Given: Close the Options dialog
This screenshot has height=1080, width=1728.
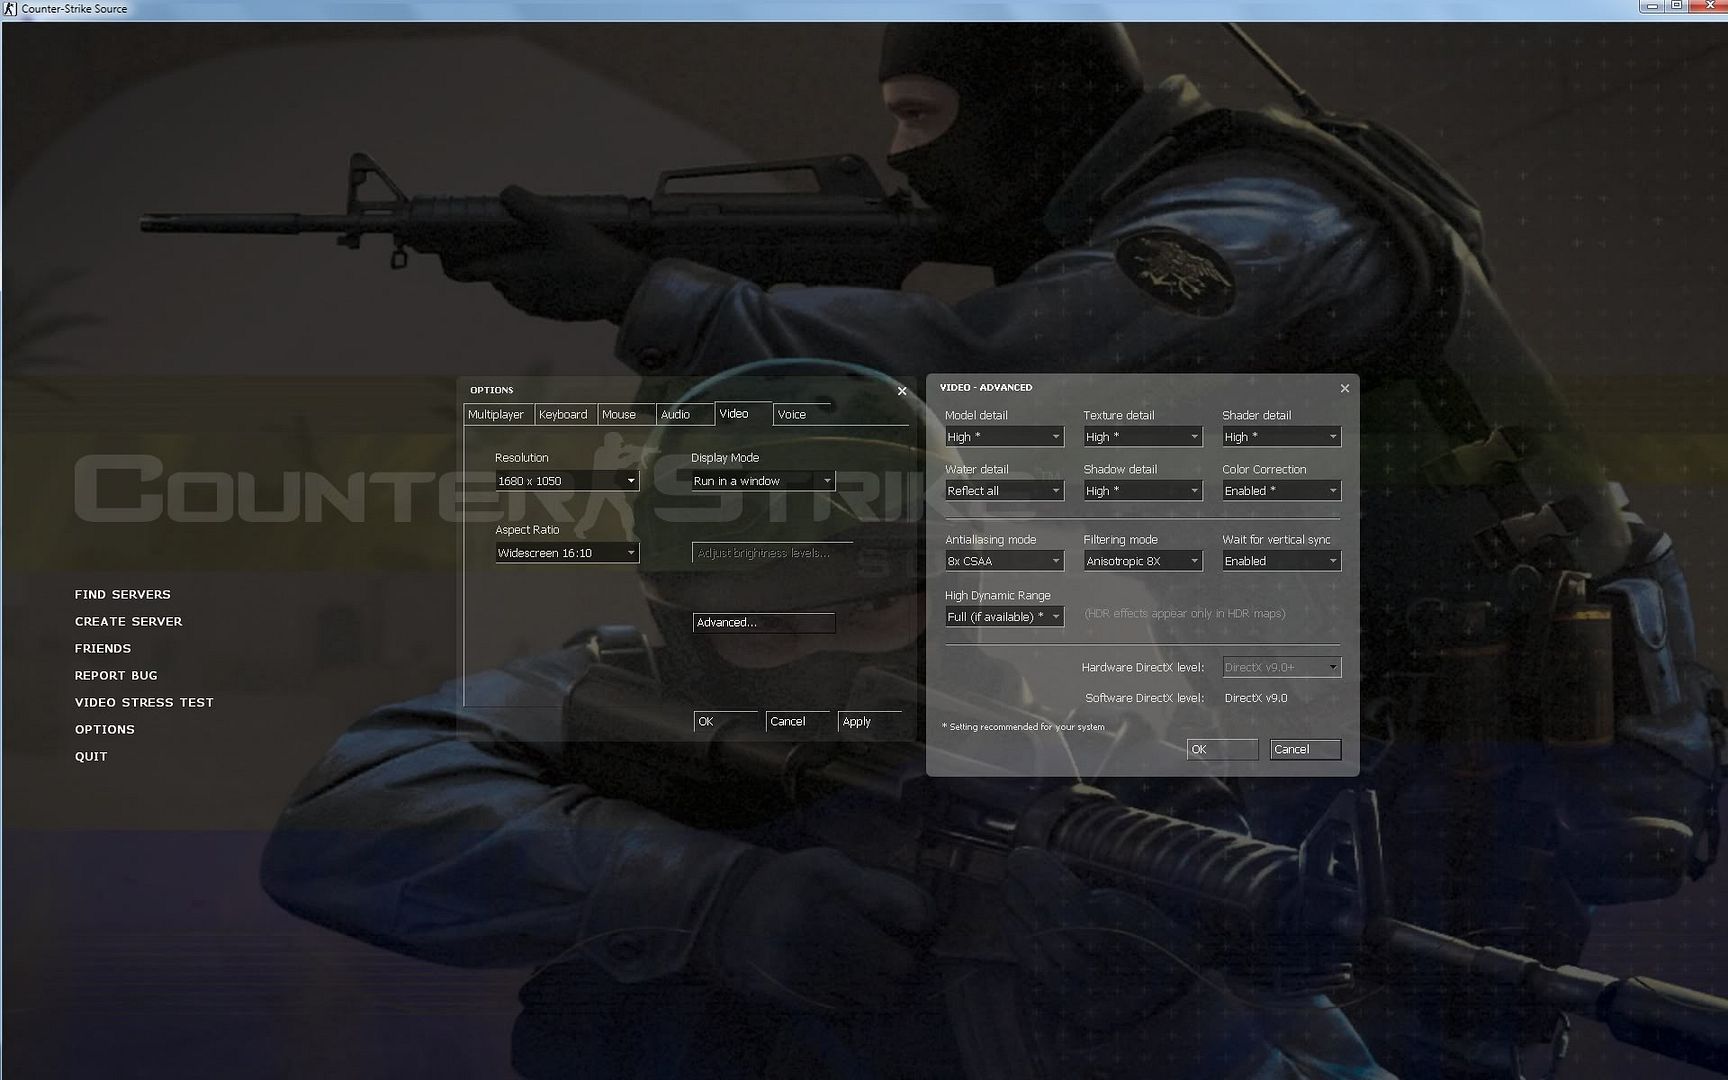Looking at the screenshot, I should tap(902, 391).
